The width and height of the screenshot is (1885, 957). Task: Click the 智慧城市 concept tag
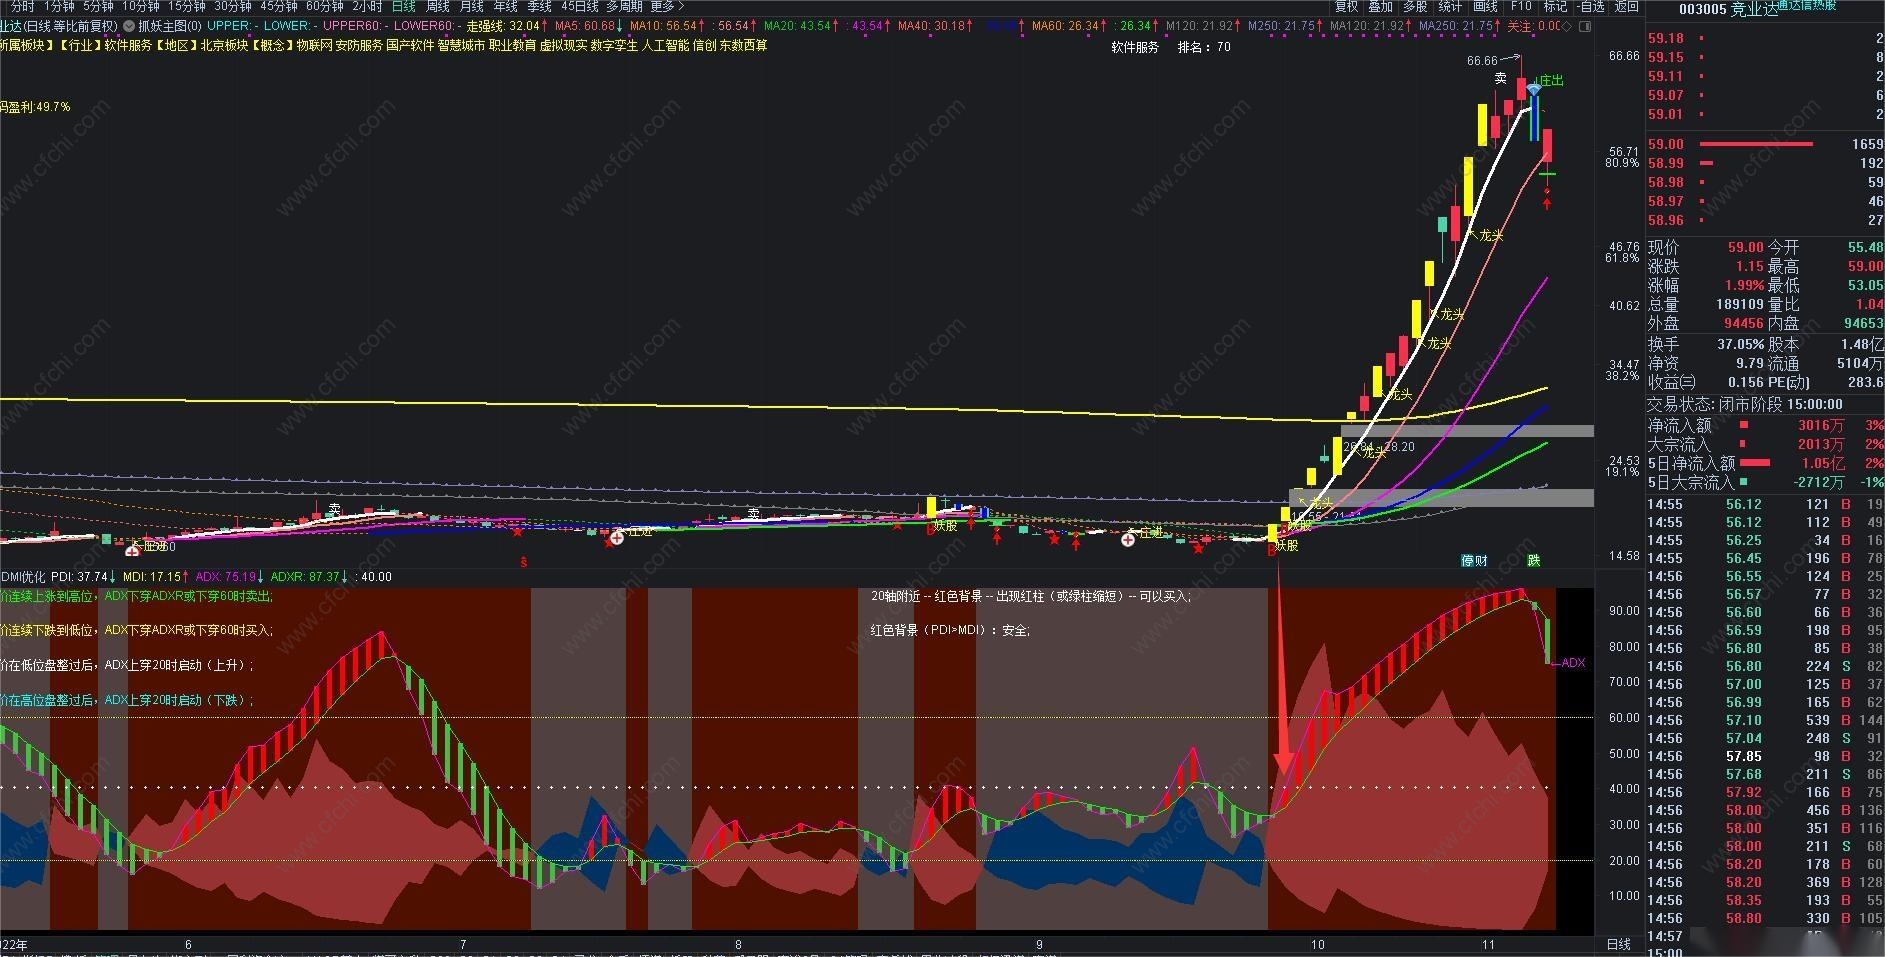pyautogui.click(x=461, y=45)
